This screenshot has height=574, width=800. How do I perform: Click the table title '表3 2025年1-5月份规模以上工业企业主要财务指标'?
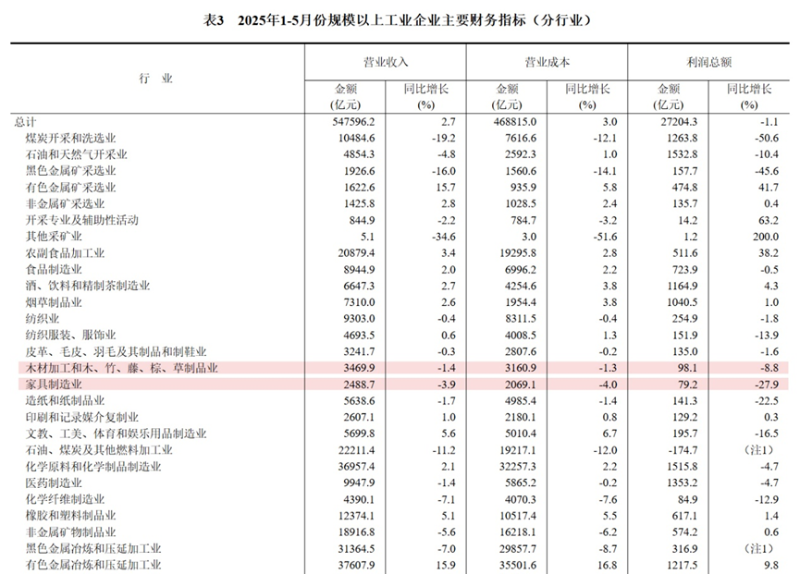tap(397, 20)
